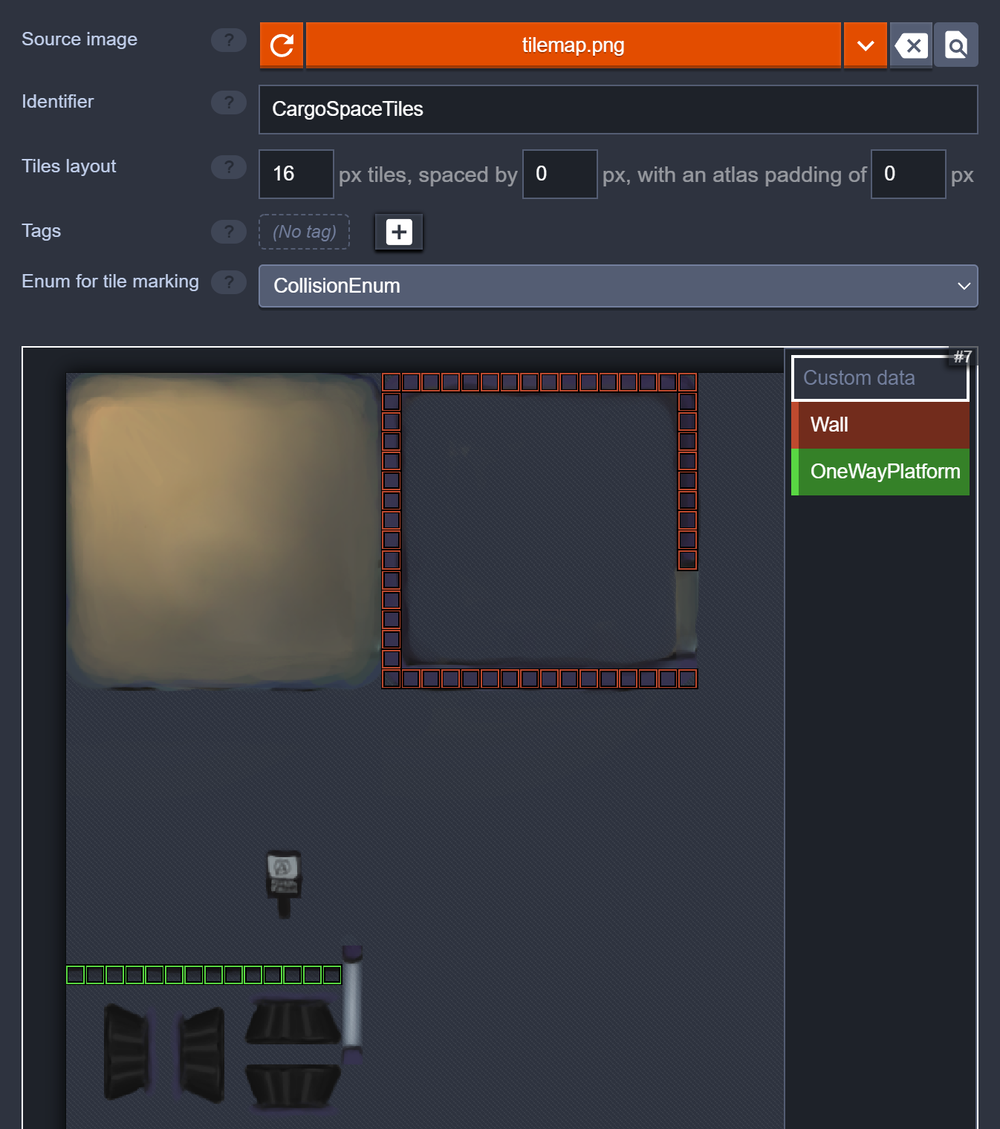This screenshot has height=1129, width=1000.
Task: Click the red color strip beside Wall
Action: (x=794, y=424)
